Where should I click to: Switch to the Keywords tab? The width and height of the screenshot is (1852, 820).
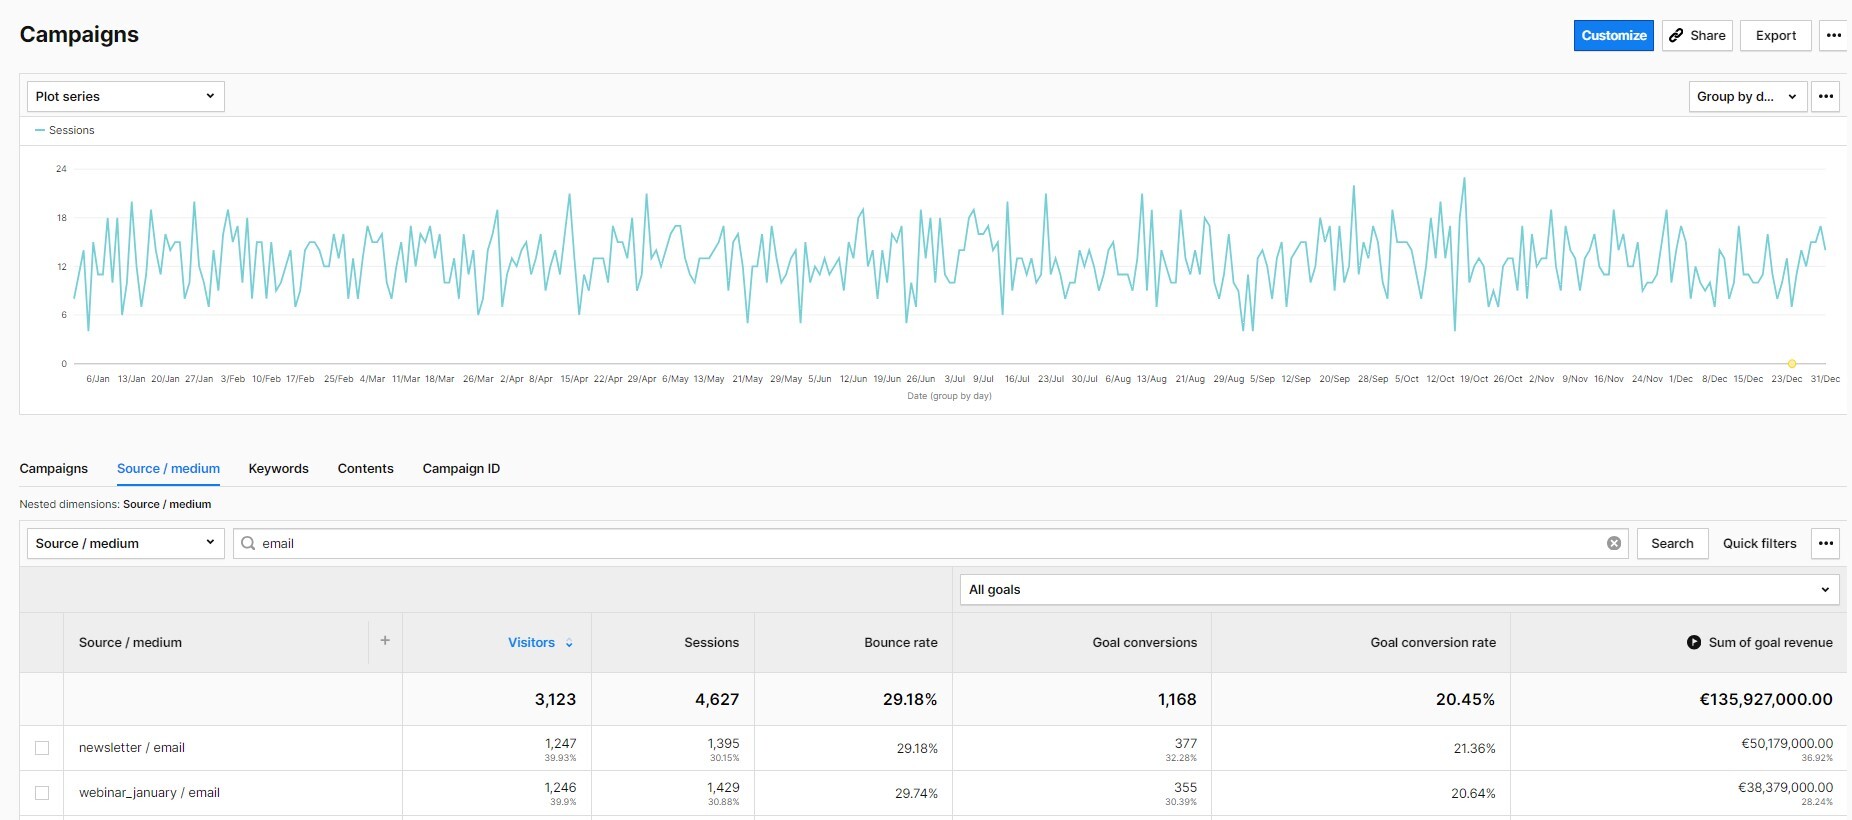[278, 469]
